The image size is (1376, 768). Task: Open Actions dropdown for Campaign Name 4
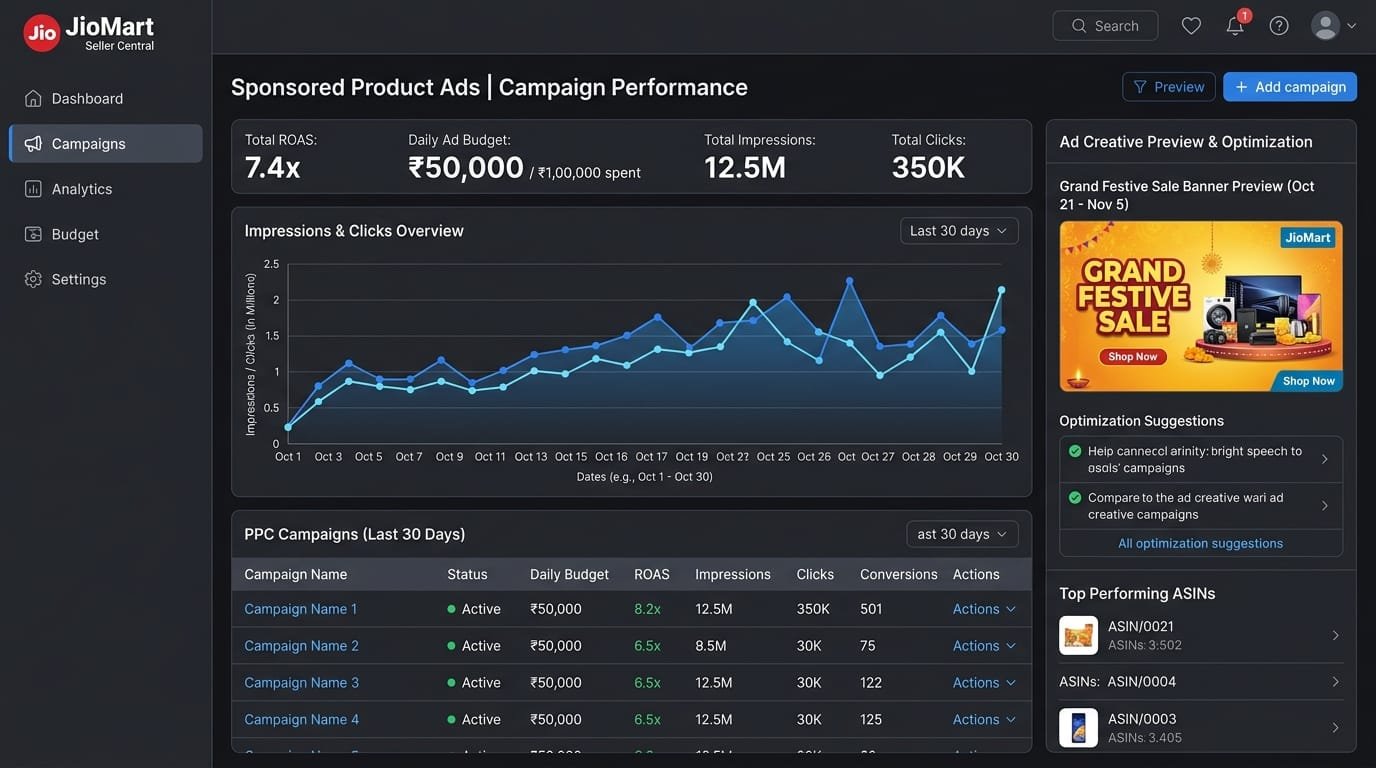[984, 719]
